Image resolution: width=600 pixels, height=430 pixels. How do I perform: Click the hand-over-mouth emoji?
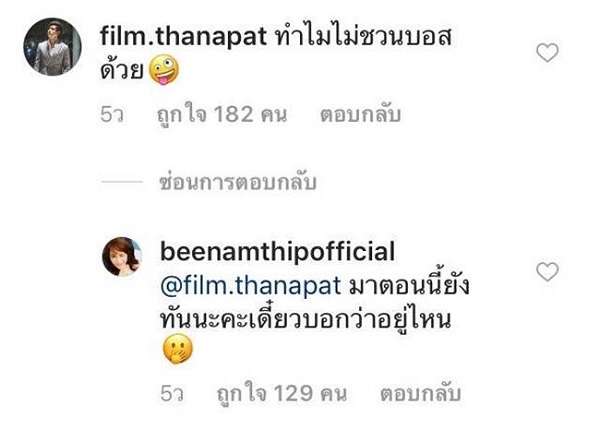point(178,350)
